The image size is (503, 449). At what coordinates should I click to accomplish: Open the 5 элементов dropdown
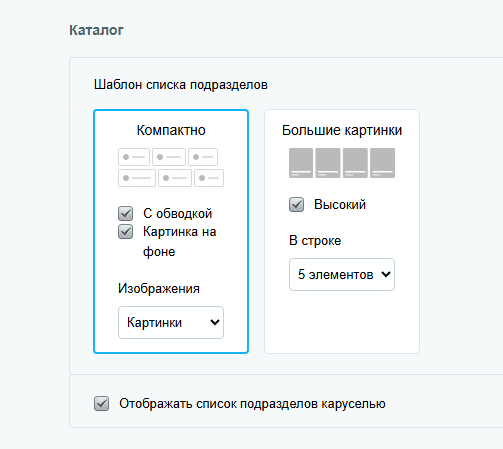tap(342, 274)
